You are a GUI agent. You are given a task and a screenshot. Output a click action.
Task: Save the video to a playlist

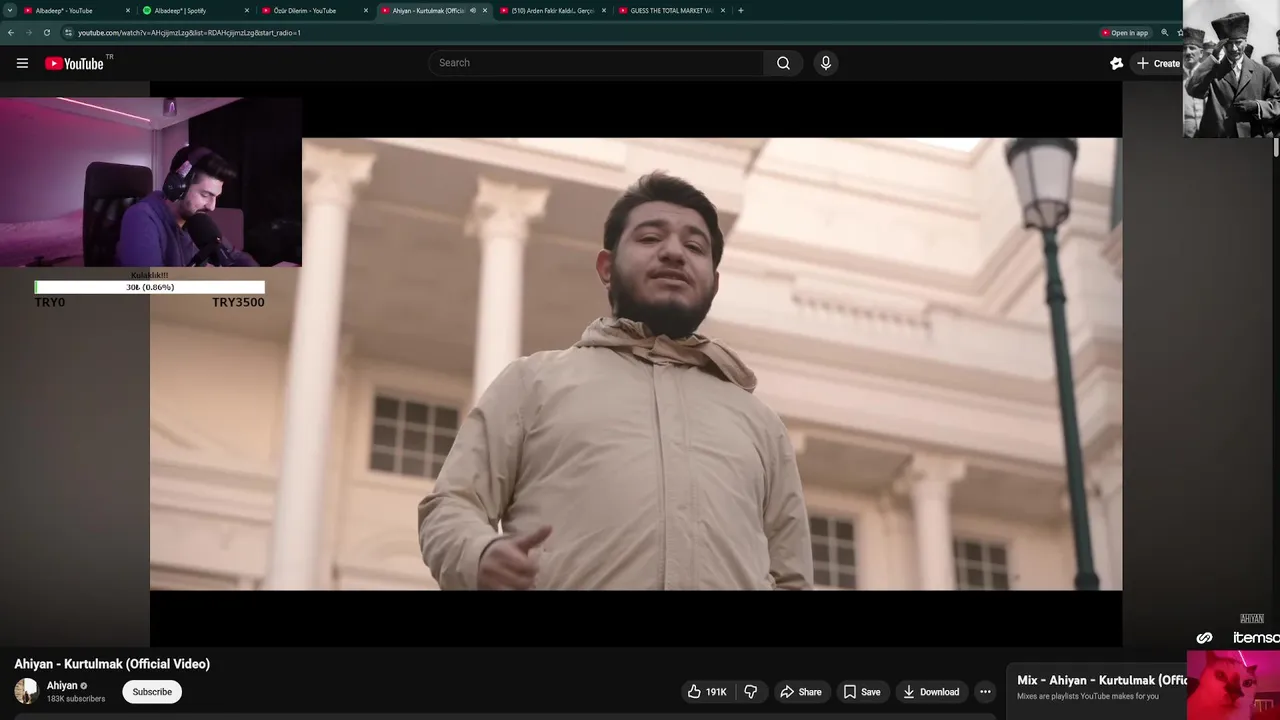[x=861, y=692]
